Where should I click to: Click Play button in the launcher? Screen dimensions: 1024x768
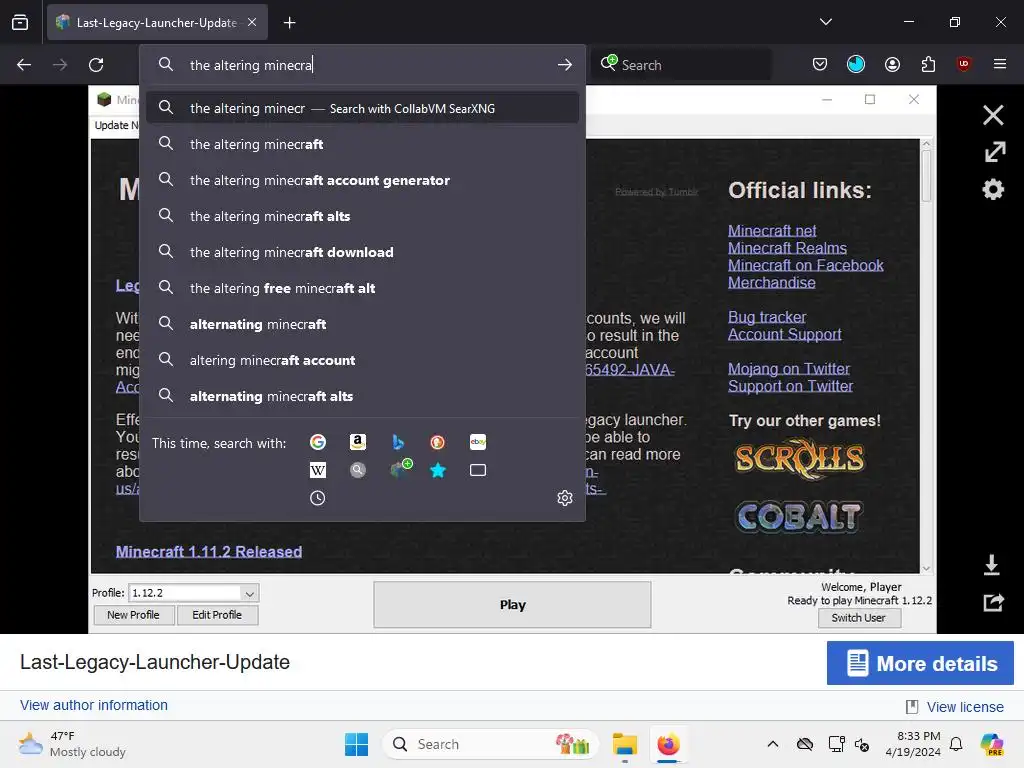point(512,605)
